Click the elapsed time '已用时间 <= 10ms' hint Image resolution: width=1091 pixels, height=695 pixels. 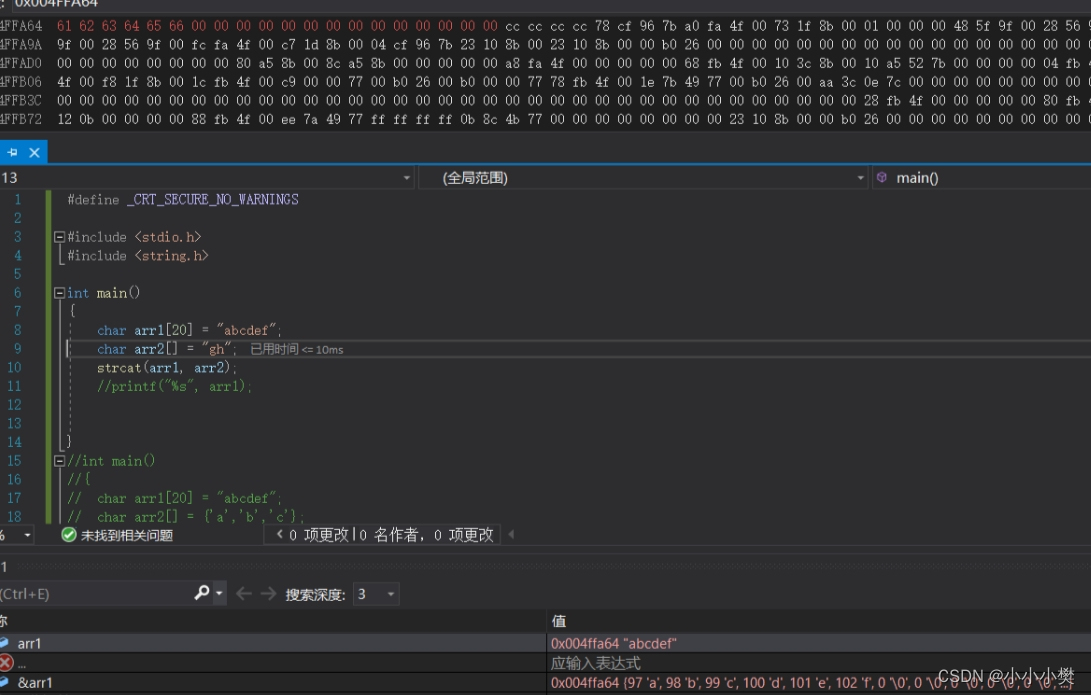point(296,349)
